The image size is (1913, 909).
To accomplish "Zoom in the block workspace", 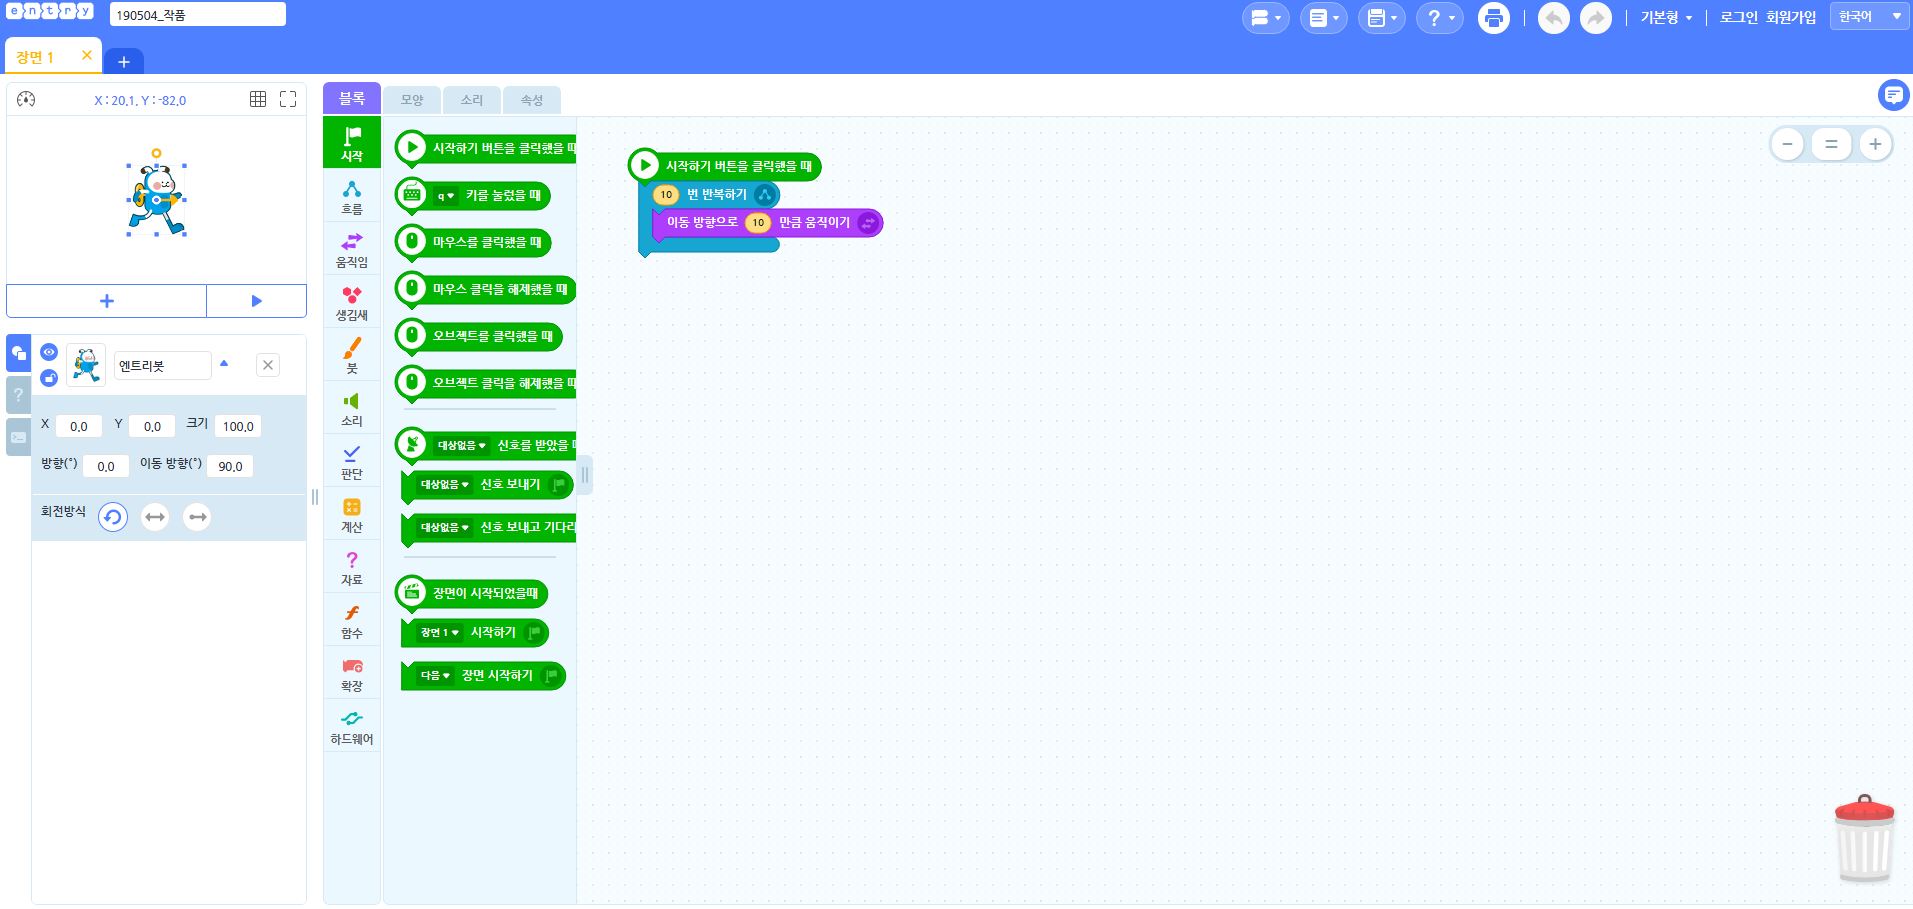I will pyautogui.click(x=1875, y=144).
